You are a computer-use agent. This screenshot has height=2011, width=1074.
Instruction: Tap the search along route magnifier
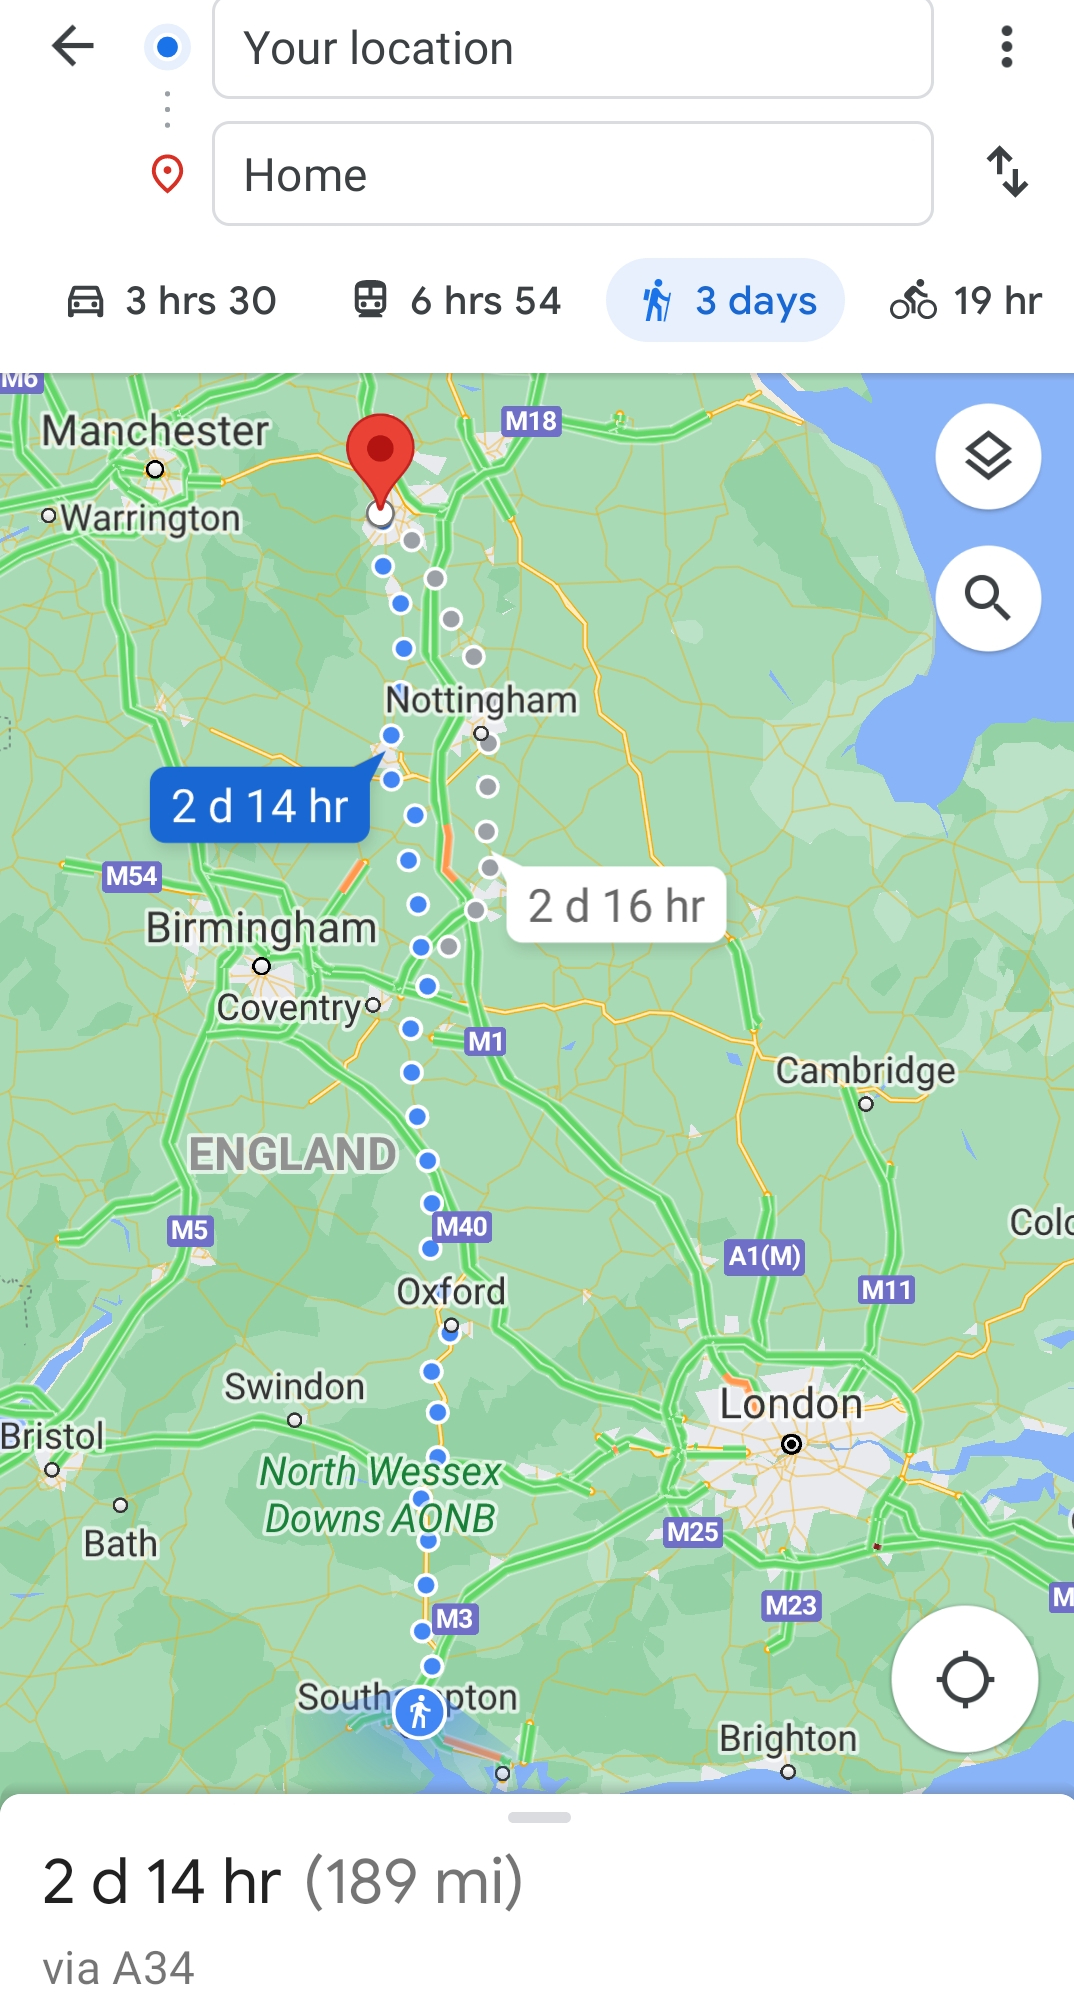[988, 598]
